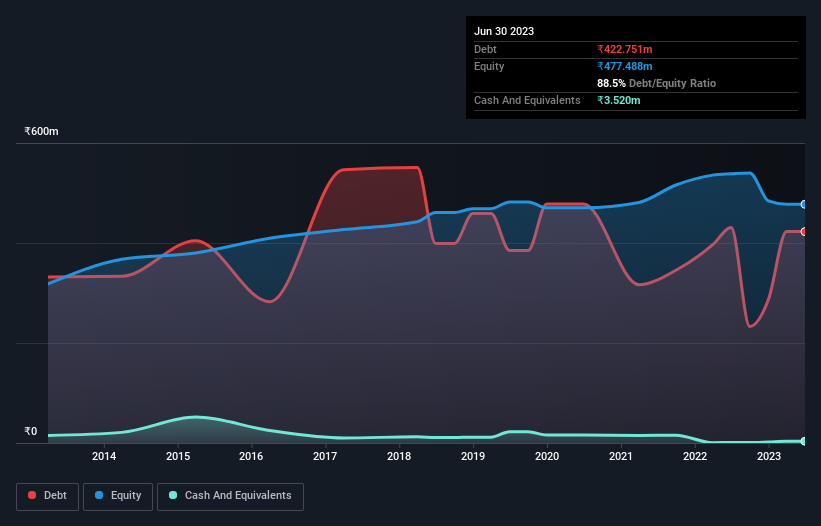Click the Debt row label in the tooltip
Screen dimensions: 821x526
pyautogui.click(x=485, y=49)
